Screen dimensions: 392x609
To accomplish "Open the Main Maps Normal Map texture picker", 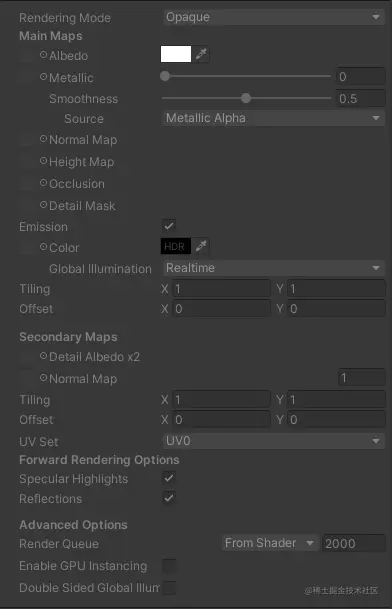I will coord(44,139).
